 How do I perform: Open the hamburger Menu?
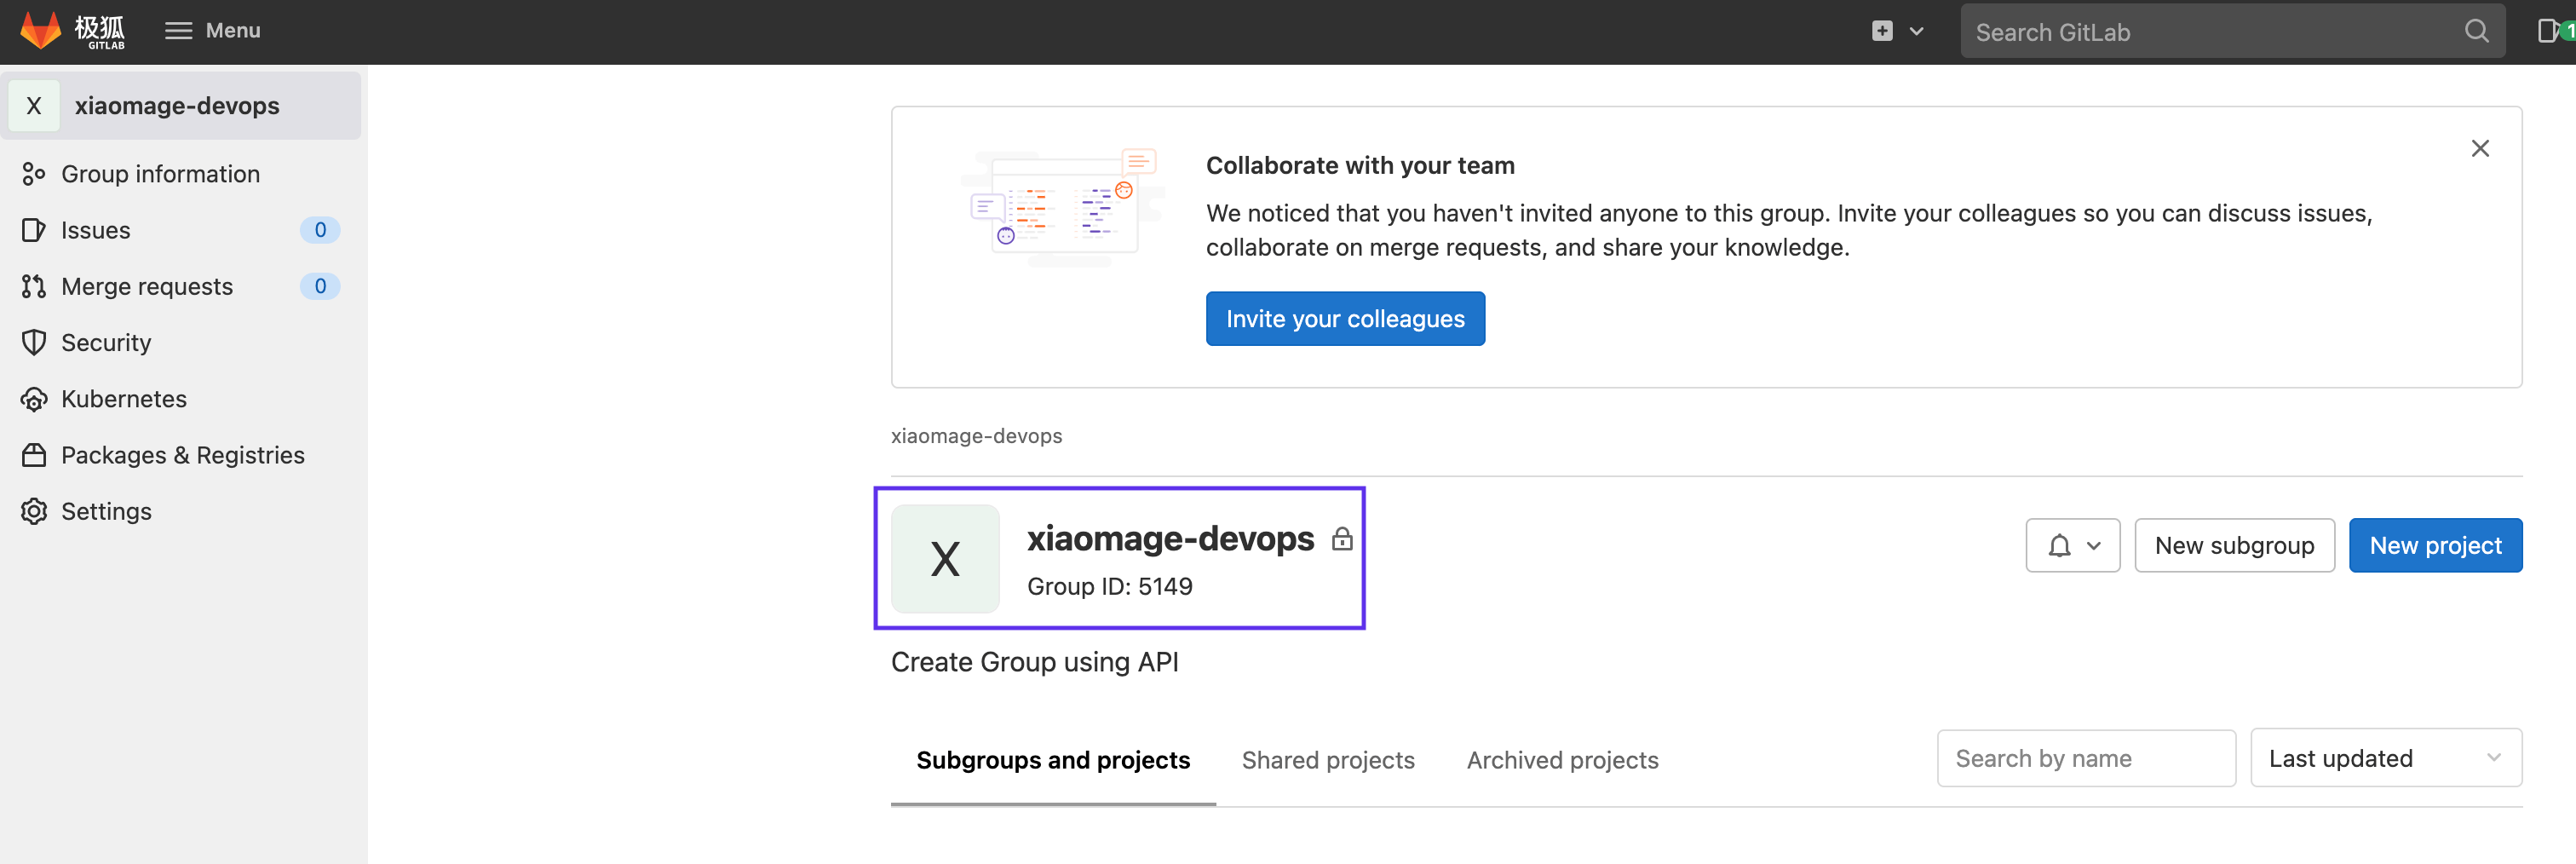212,30
